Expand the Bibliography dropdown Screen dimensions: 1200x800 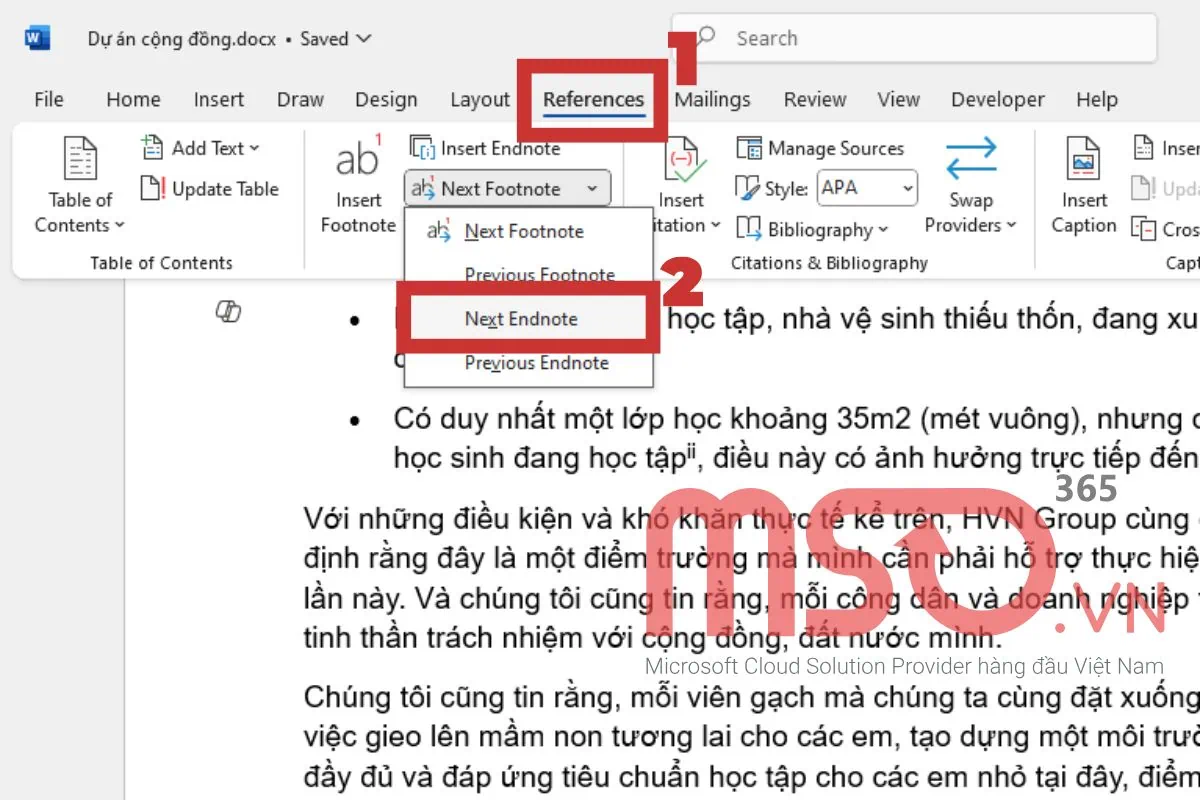coord(883,230)
